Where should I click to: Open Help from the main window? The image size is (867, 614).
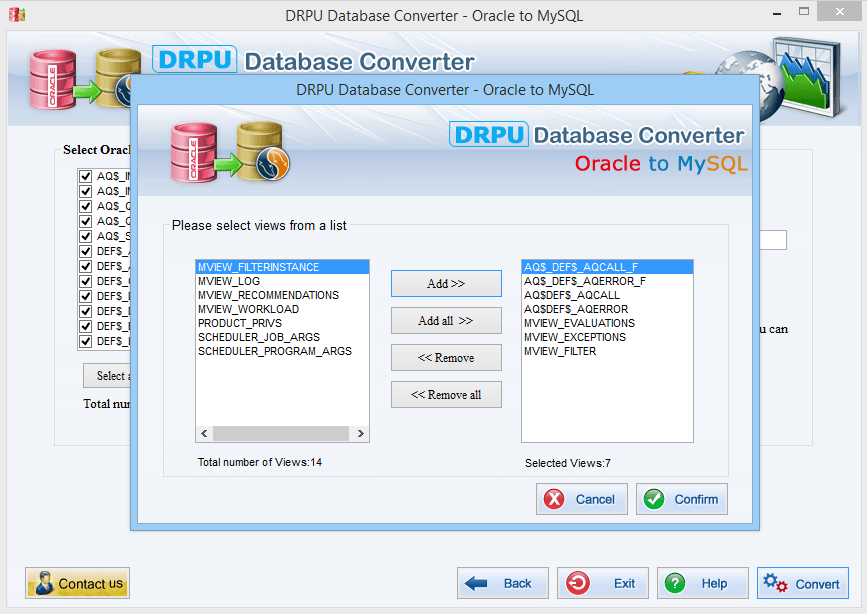pyautogui.click(x=703, y=583)
